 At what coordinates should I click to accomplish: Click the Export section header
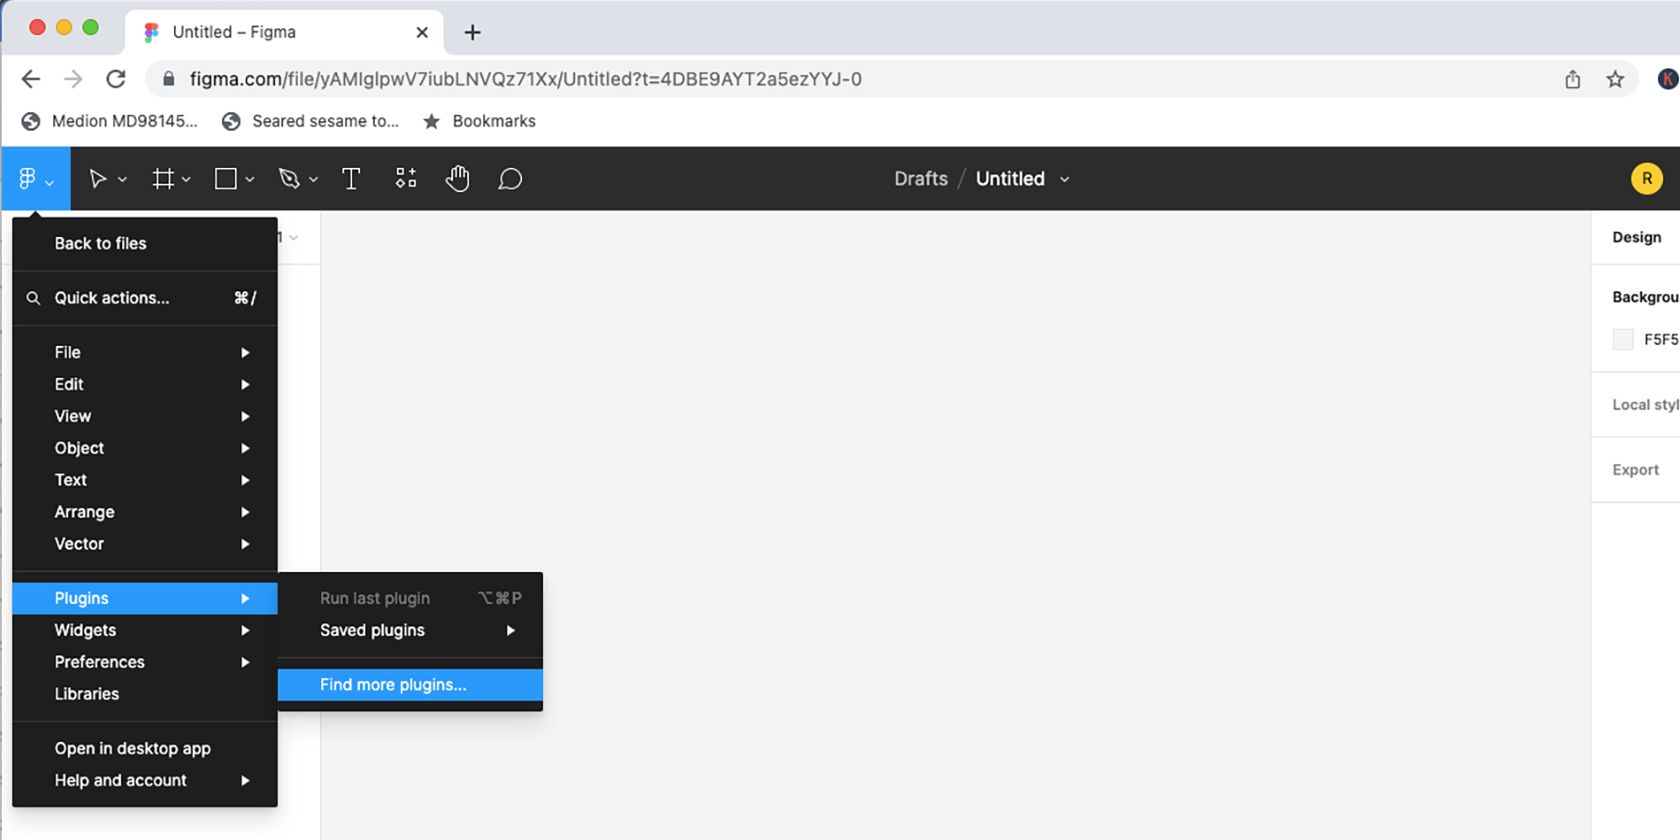(x=1635, y=470)
